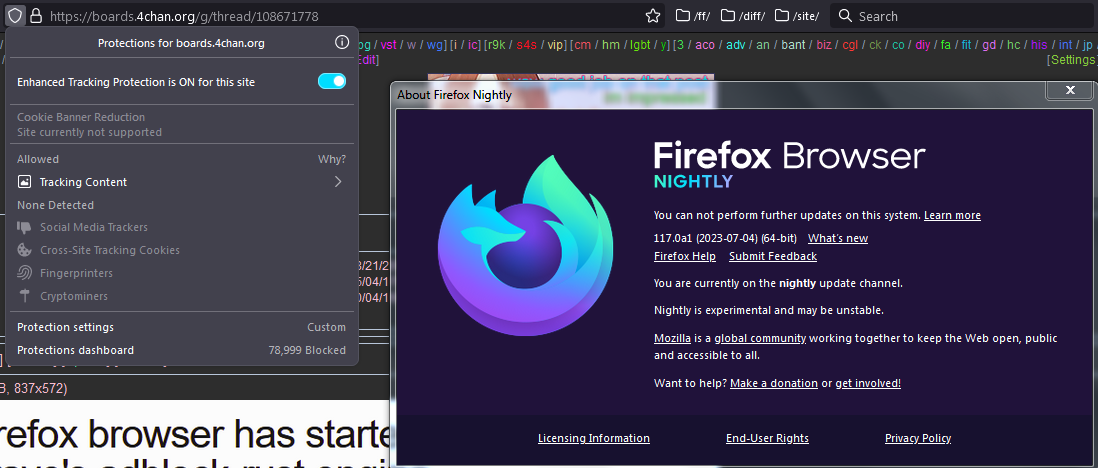The height and width of the screenshot is (468, 1098).
Task: Open Licensing Information
Action: coord(594,439)
